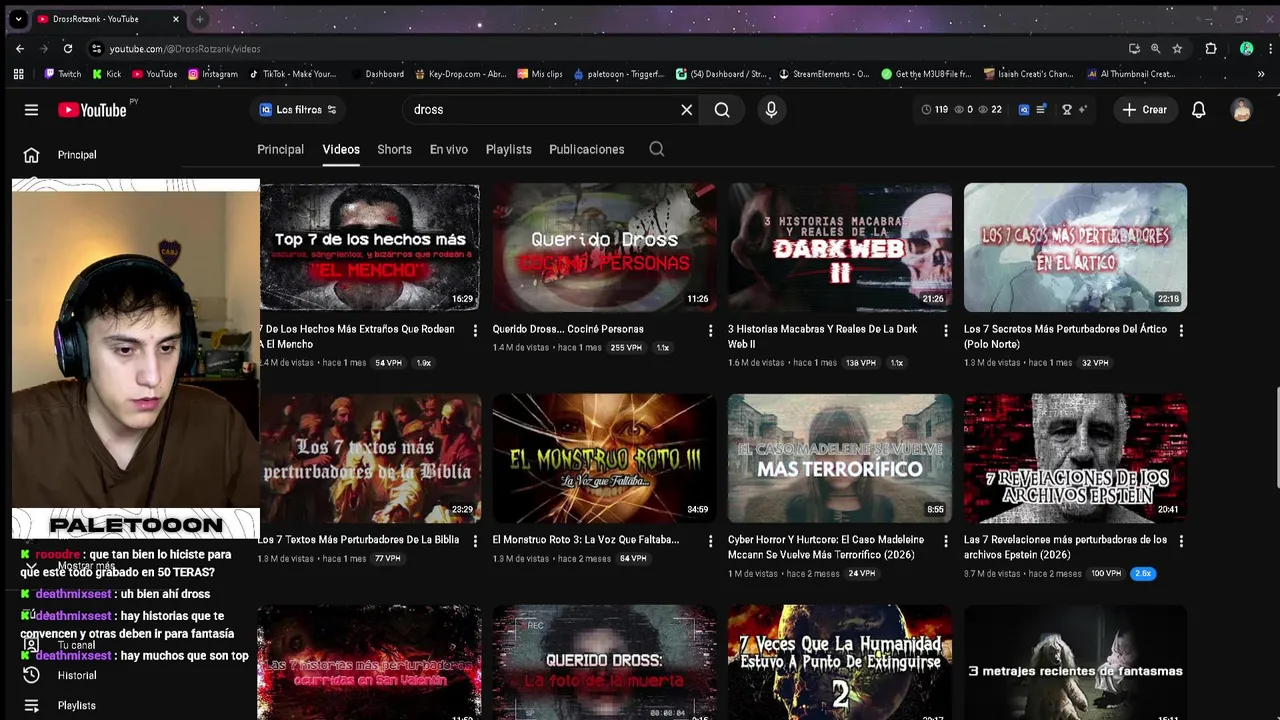The width and height of the screenshot is (1280, 720).
Task: Open the YouTube account avatar menu
Action: [x=1242, y=110]
